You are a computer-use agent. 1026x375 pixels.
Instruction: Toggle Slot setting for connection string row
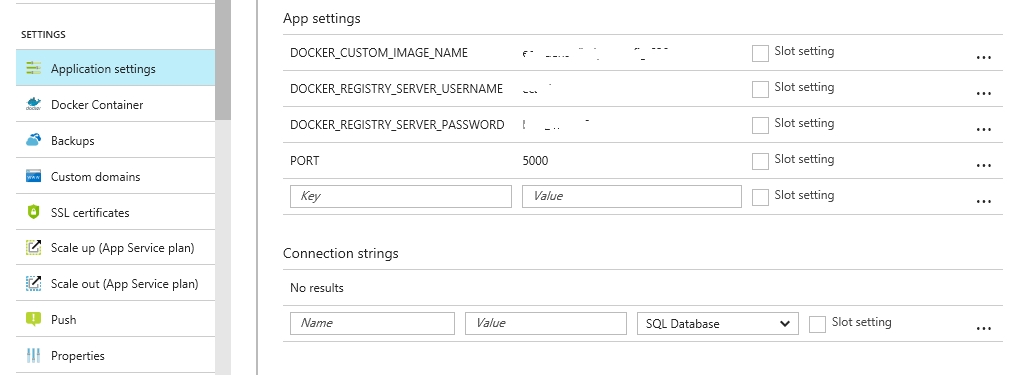pyautogui.click(x=817, y=324)
